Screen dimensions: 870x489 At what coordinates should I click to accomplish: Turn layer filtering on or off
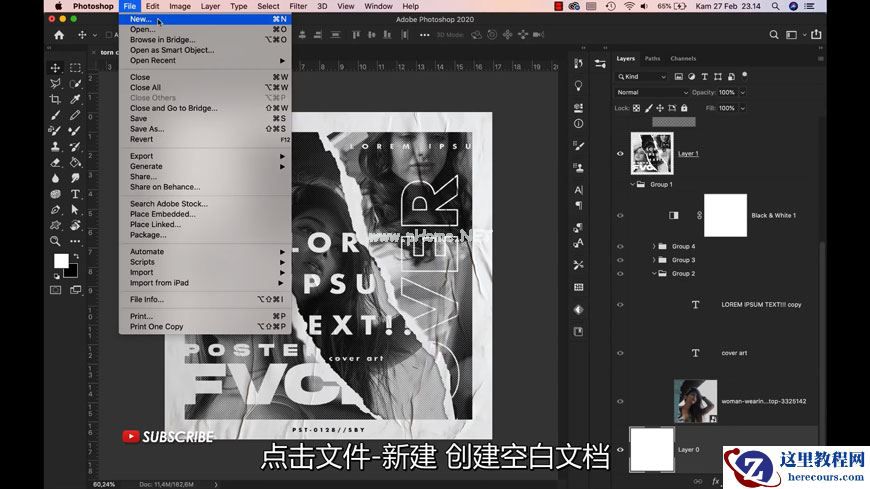click(745, 75)
